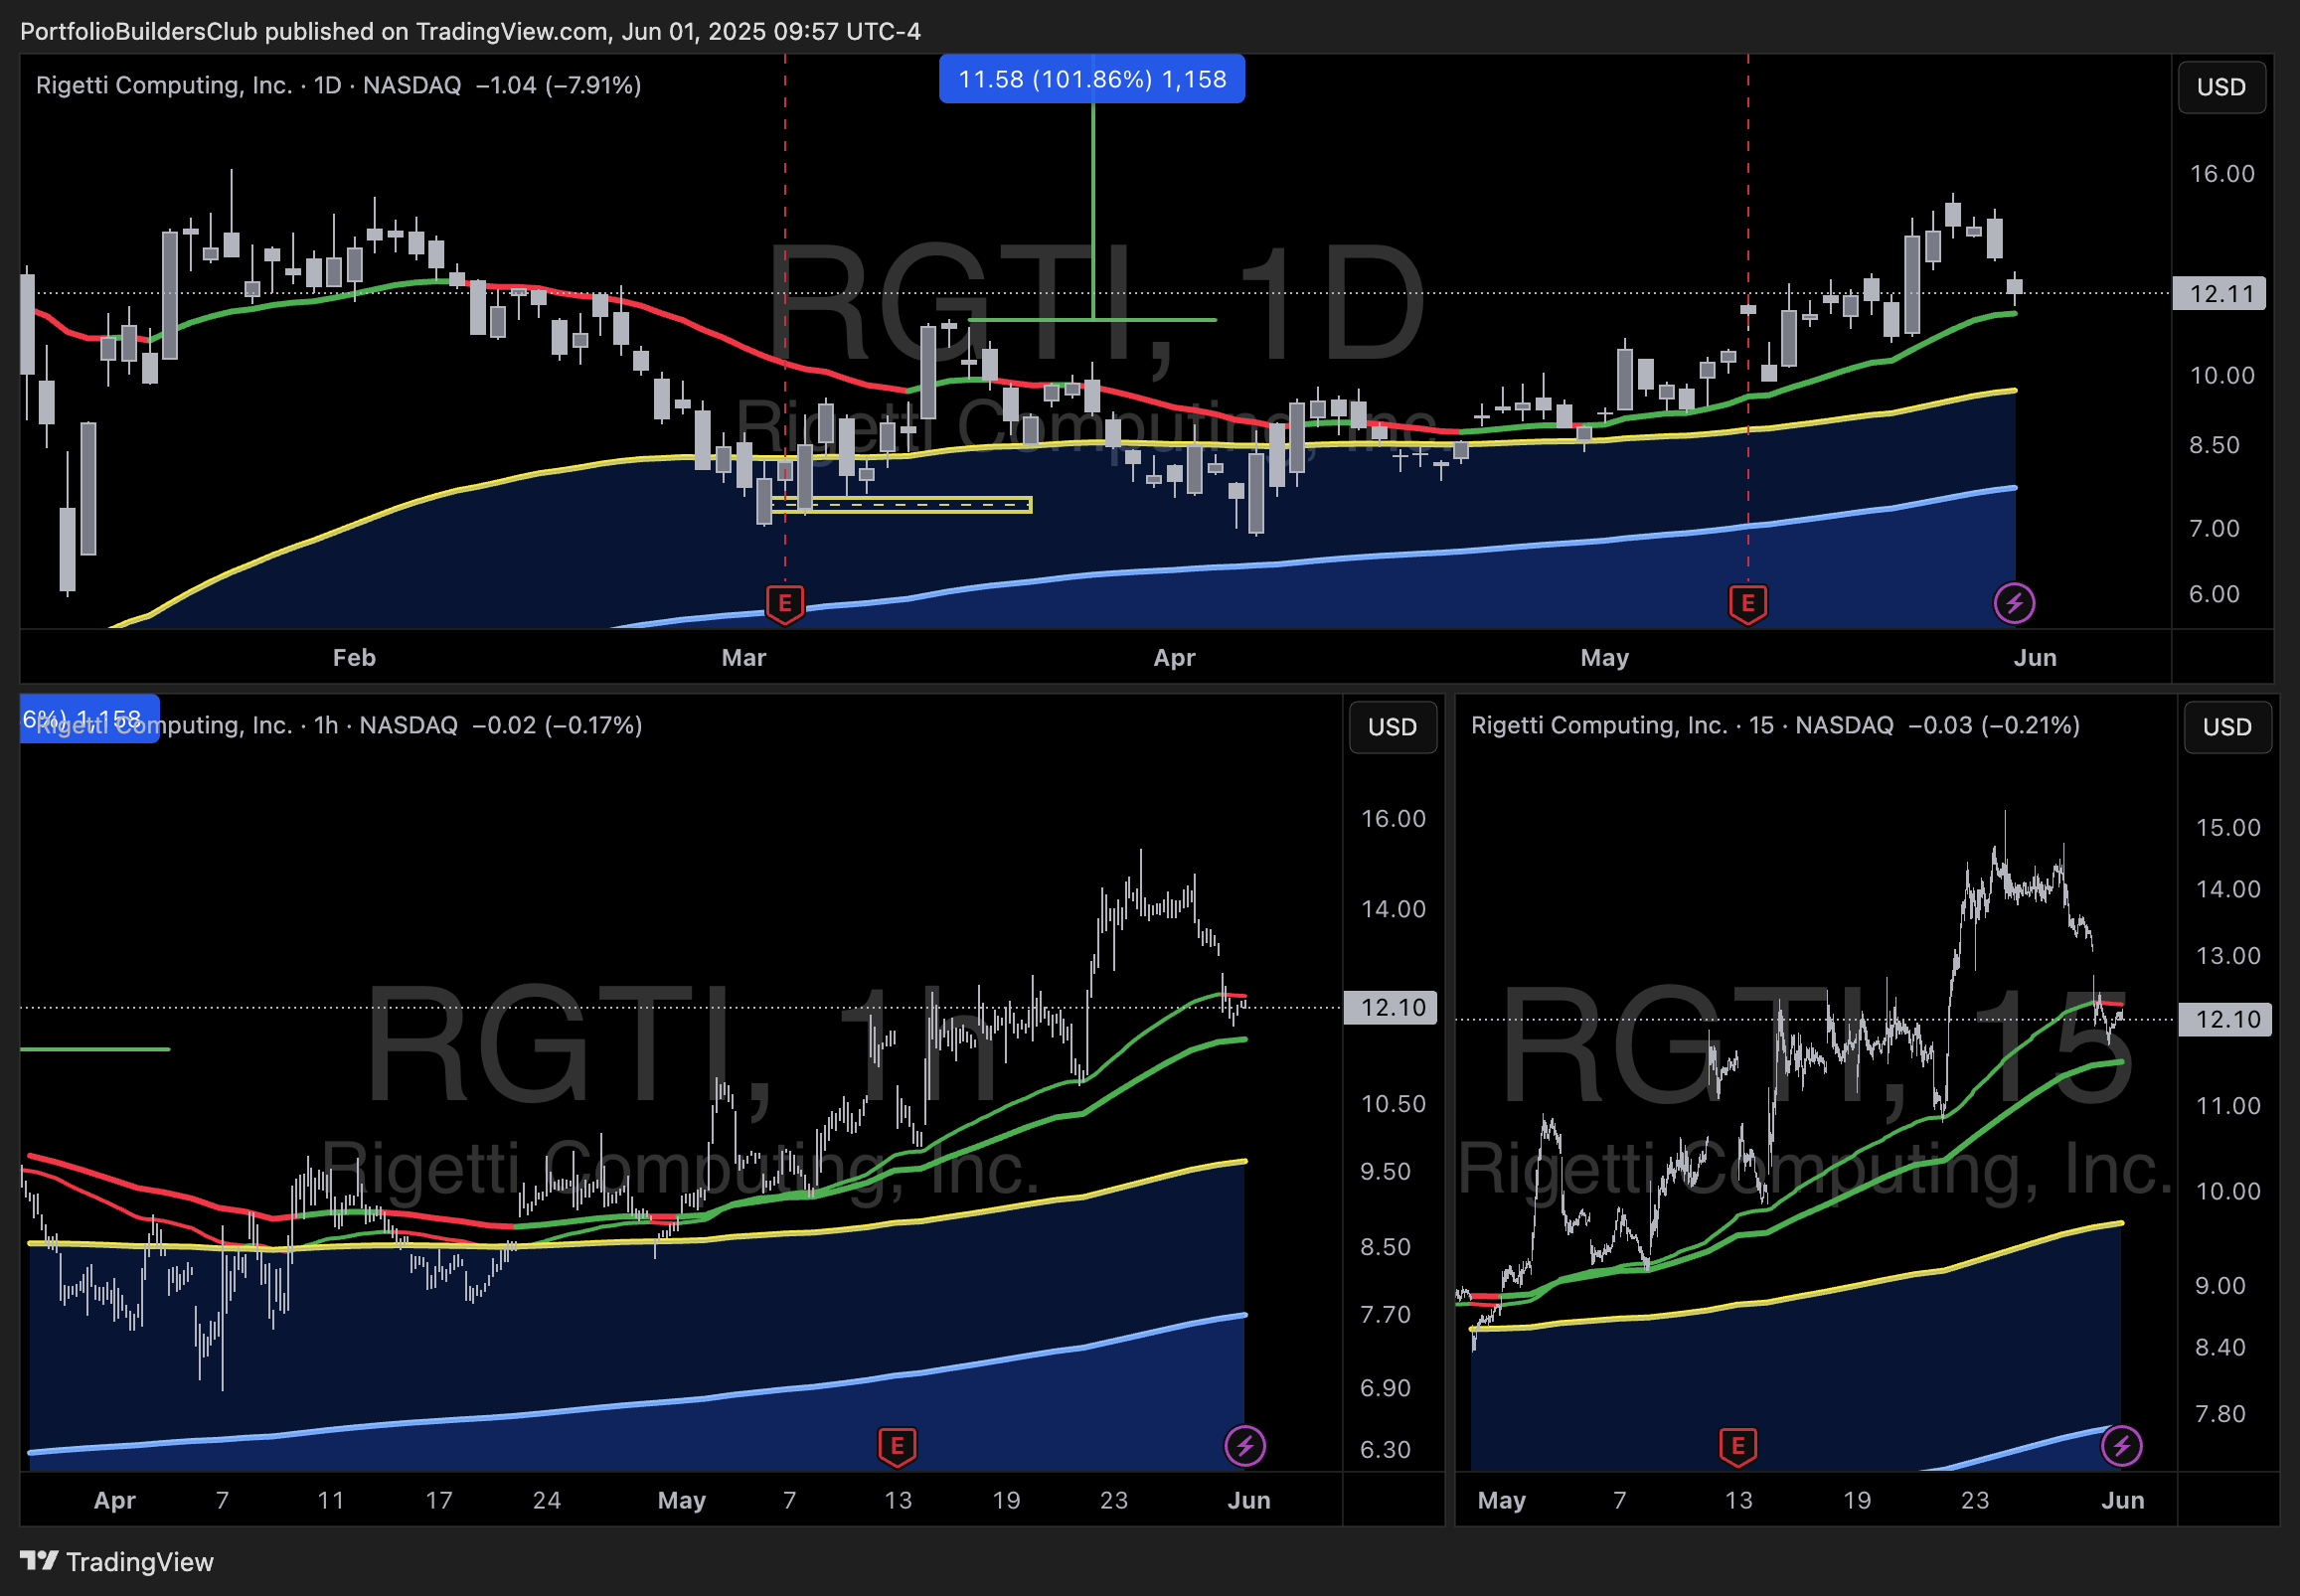Click the Apr label on daily time axis
Image resolution: width=2300 pixels, height=1596 pixels.
pos(1174,658)
